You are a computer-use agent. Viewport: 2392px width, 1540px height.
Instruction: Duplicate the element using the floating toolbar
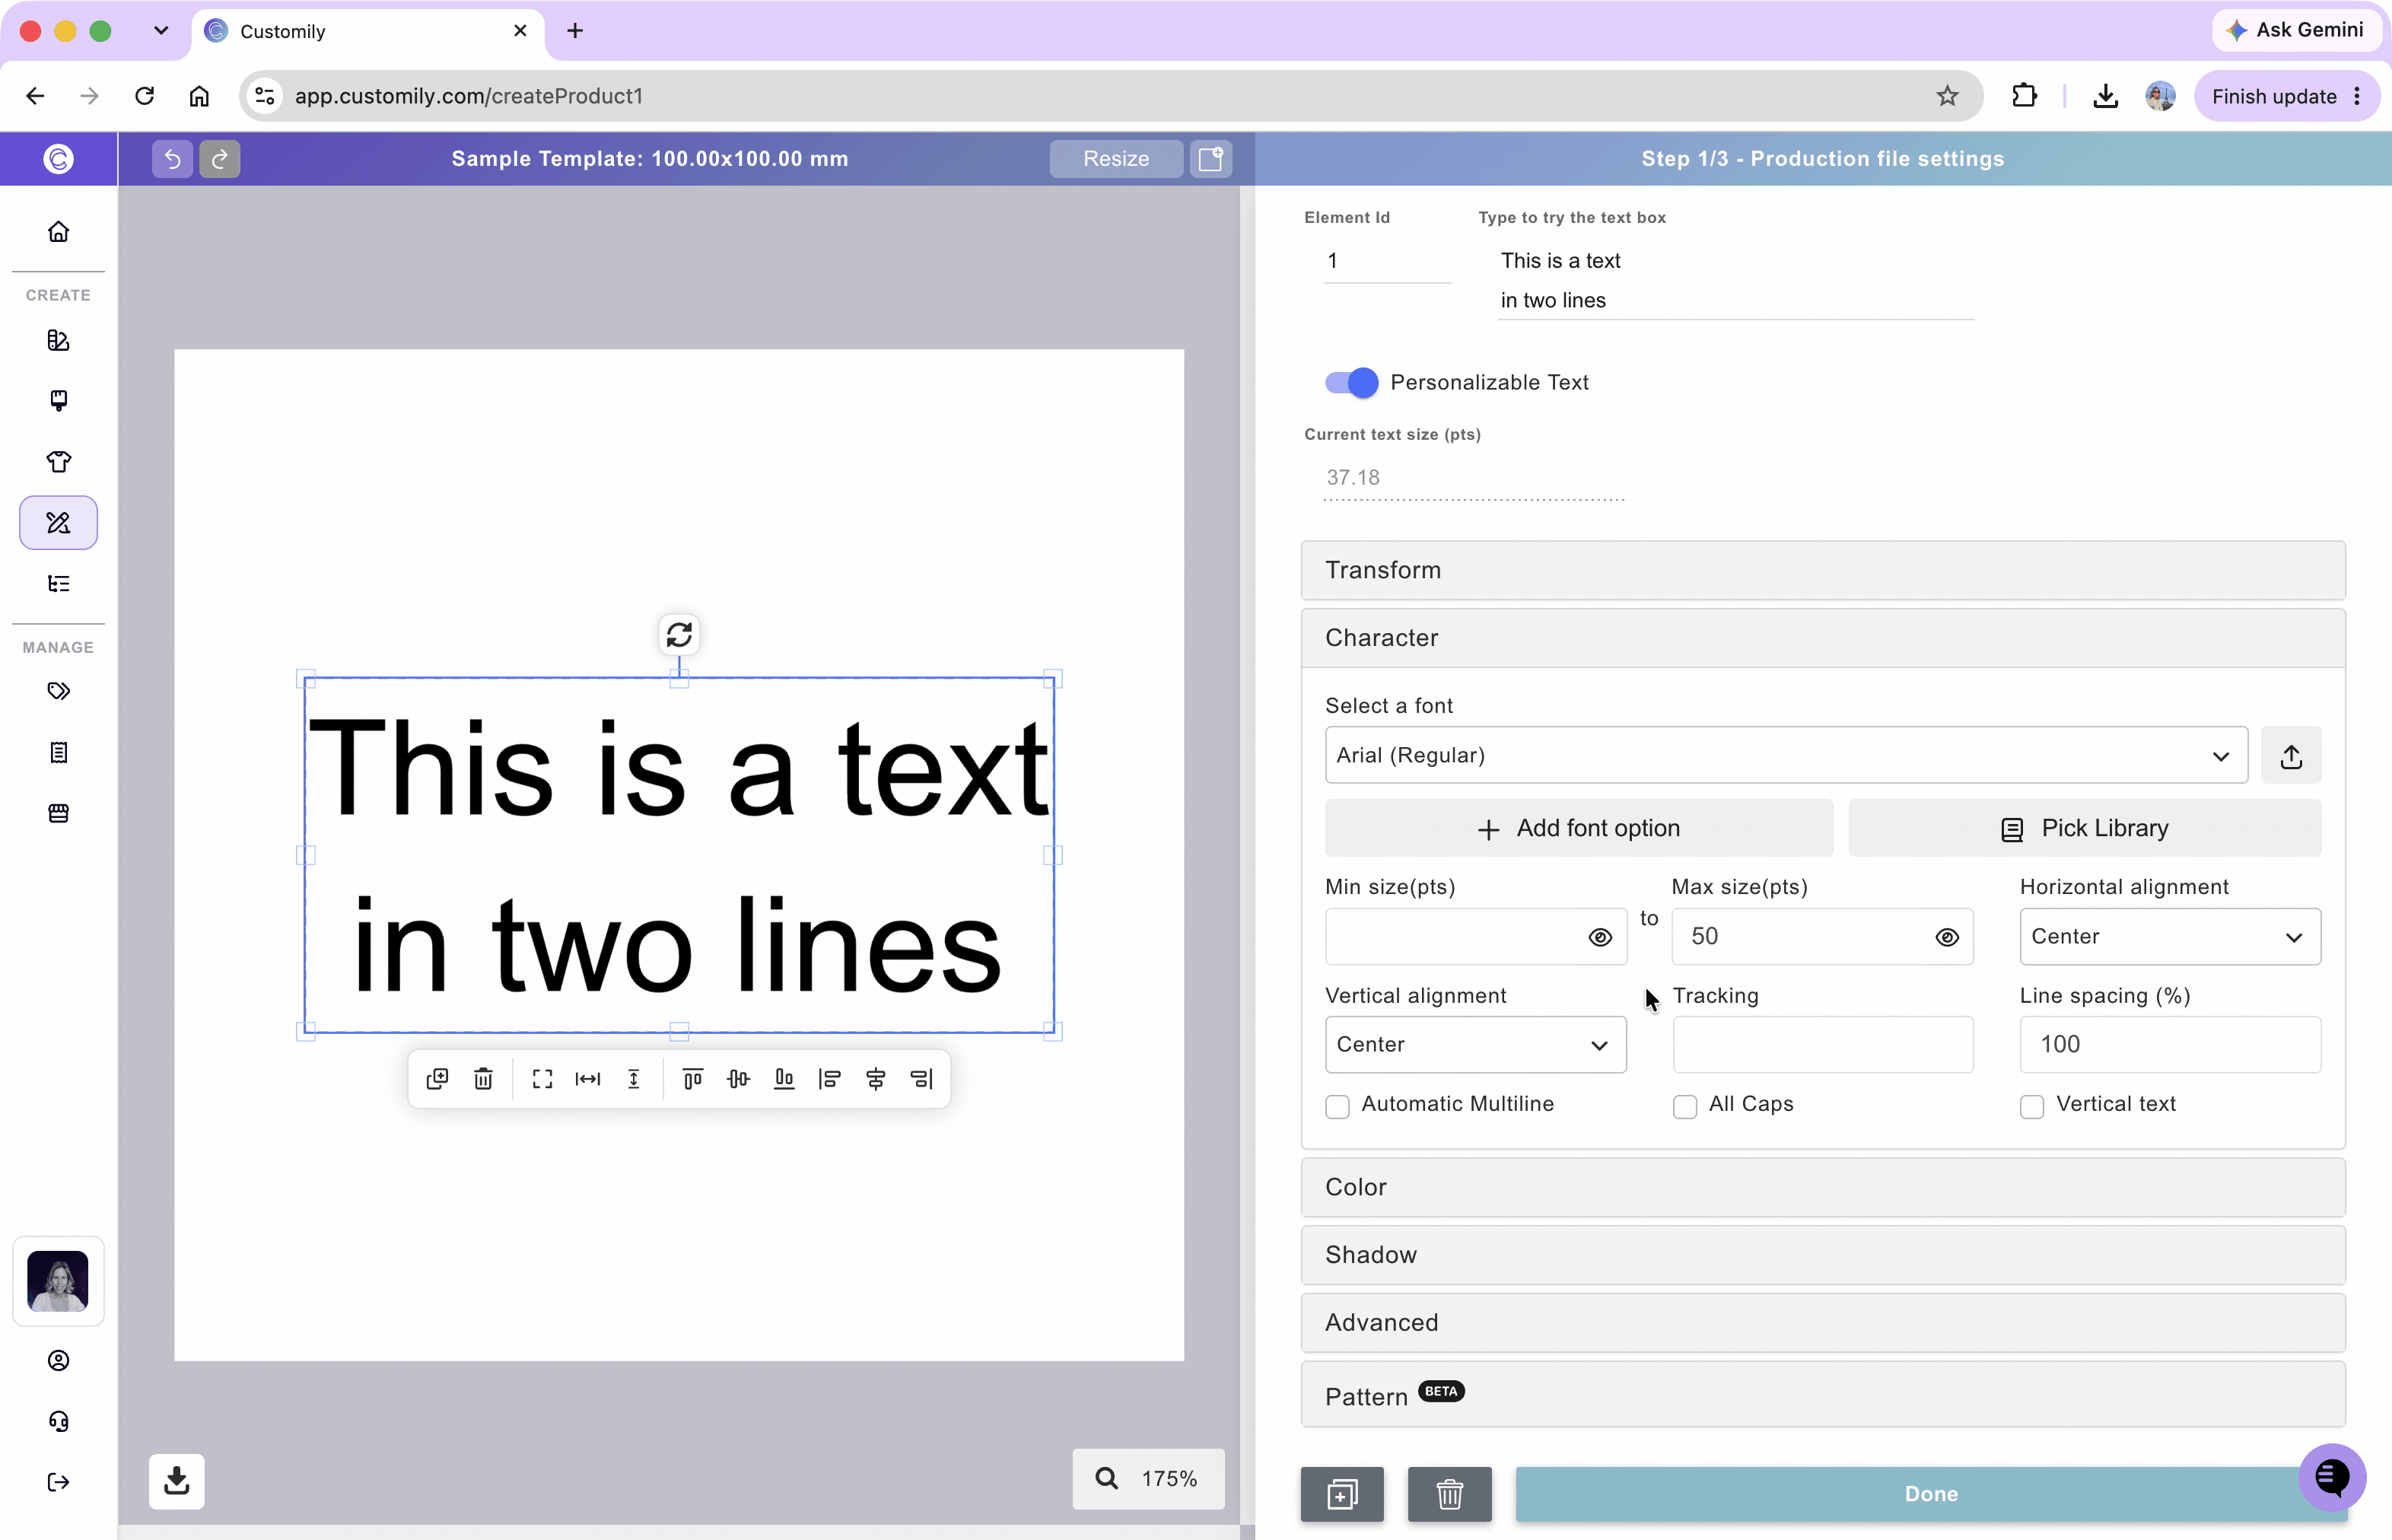click(437, 1079)
